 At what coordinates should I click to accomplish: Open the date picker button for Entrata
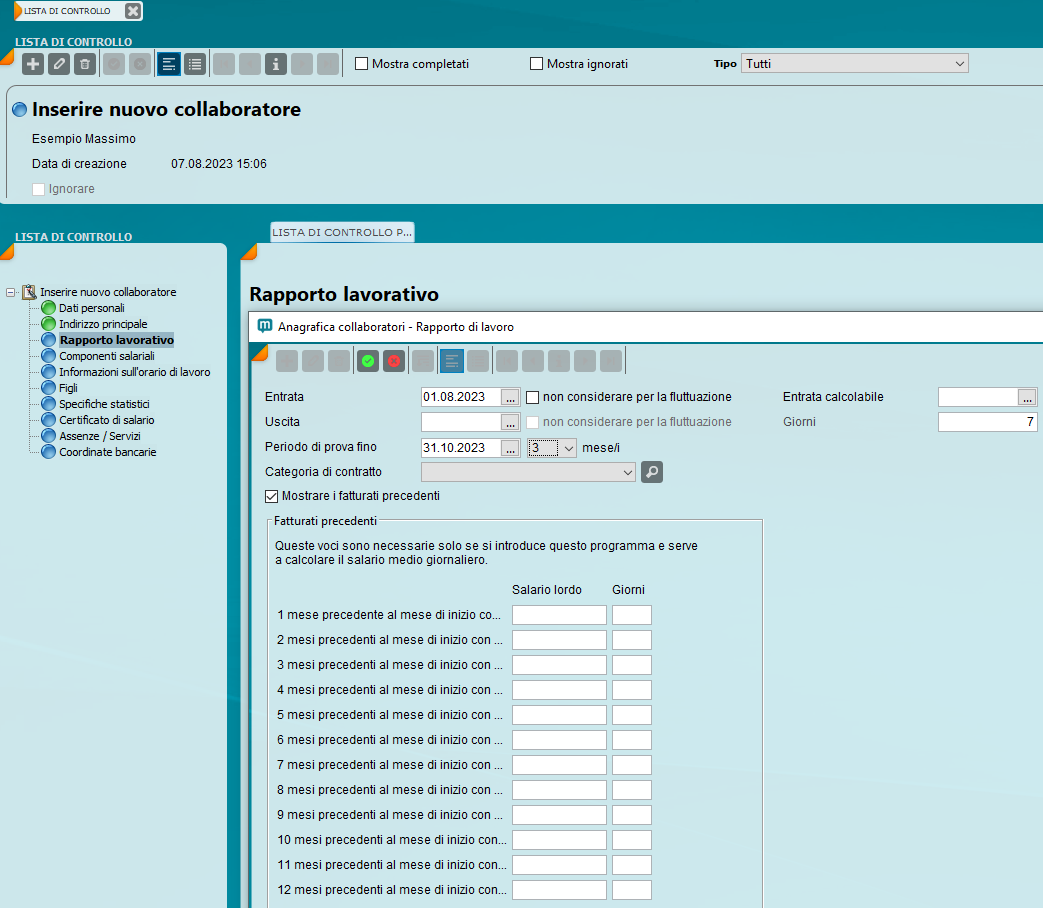tap(511, 397)
